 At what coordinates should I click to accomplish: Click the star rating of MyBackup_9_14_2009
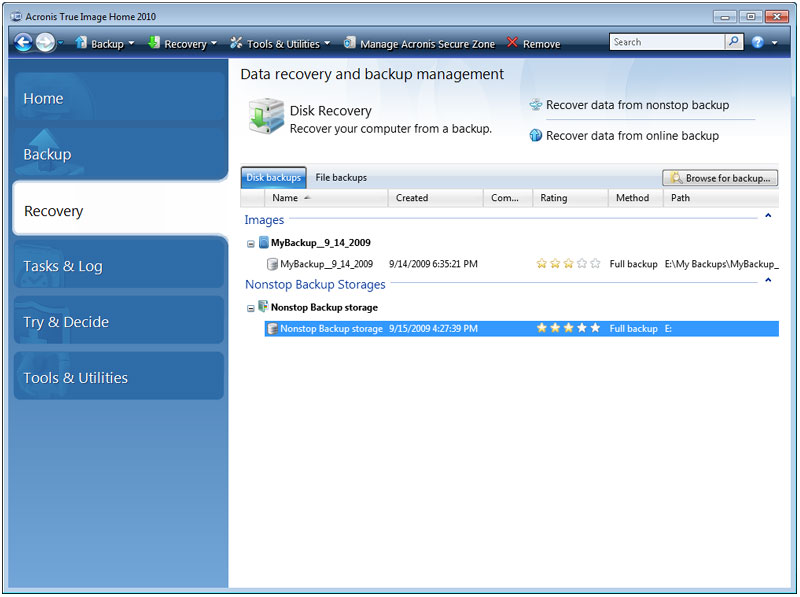click(x=568, y=264)
